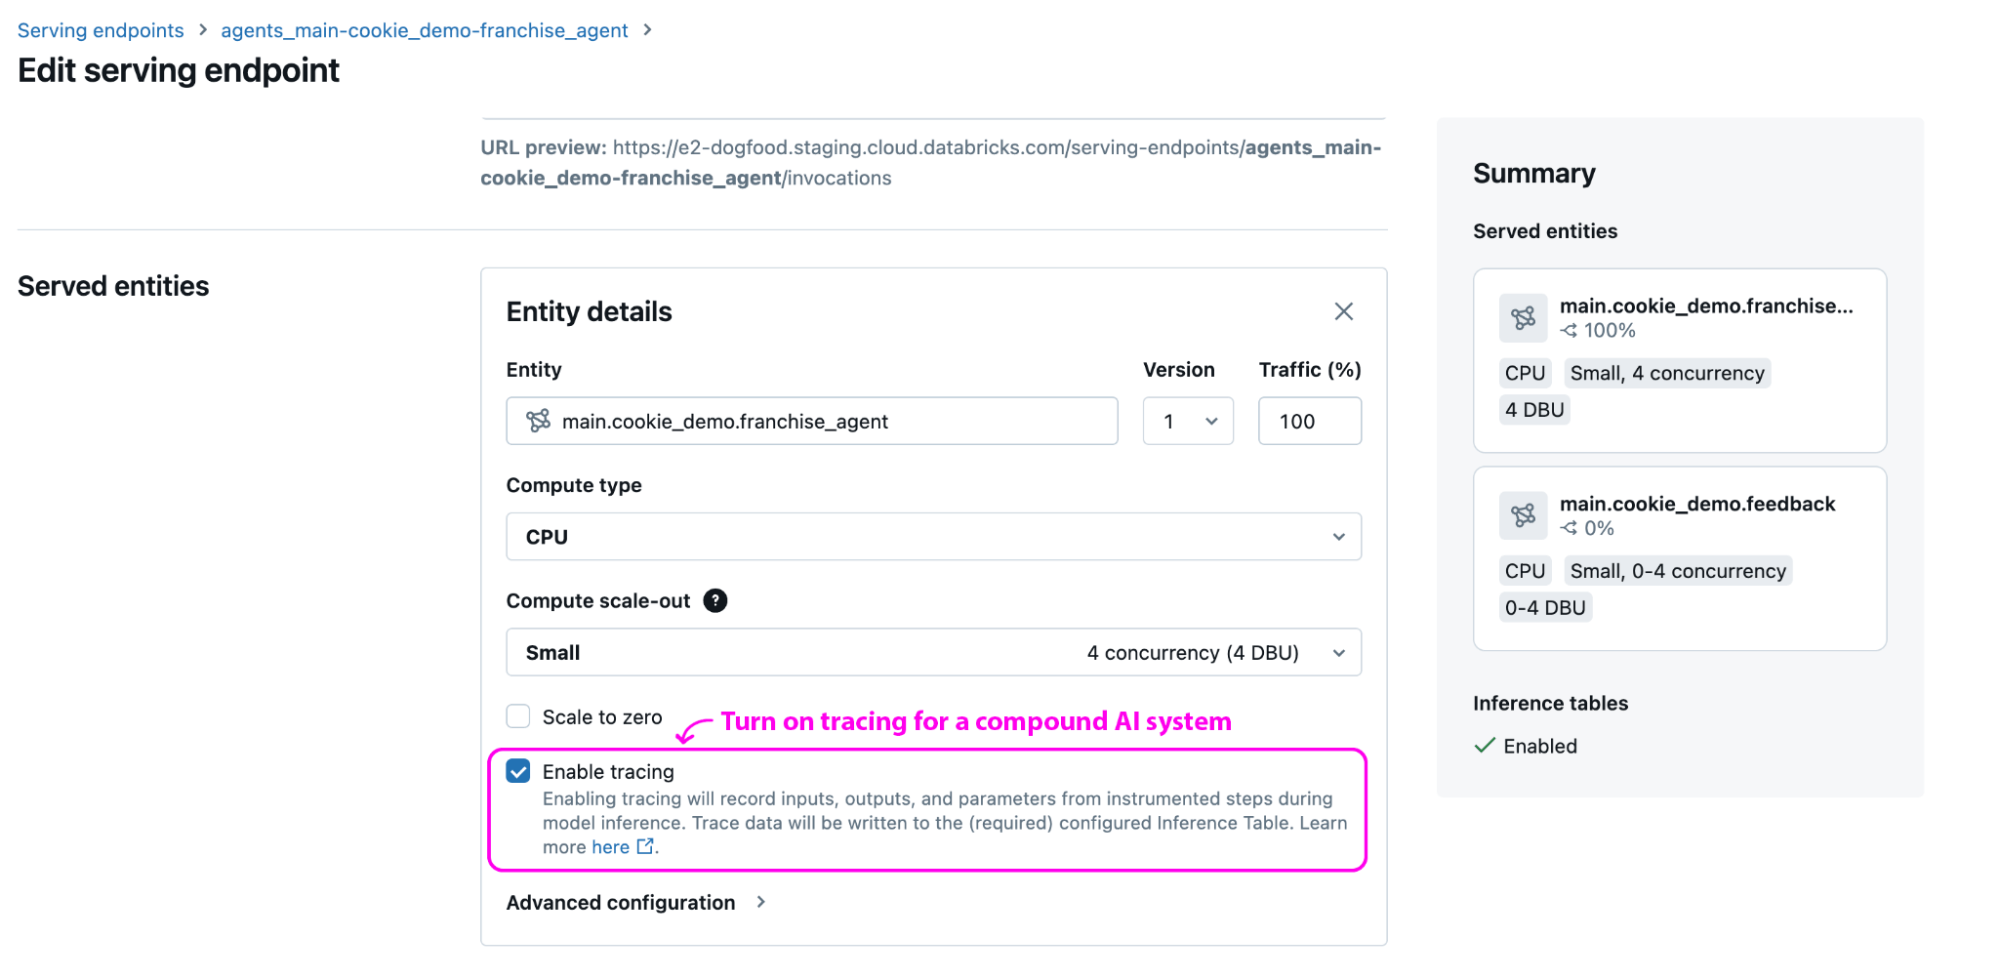Click the Traffic percentage input field
1999x958 pixels.
(x=1309, y=421)
